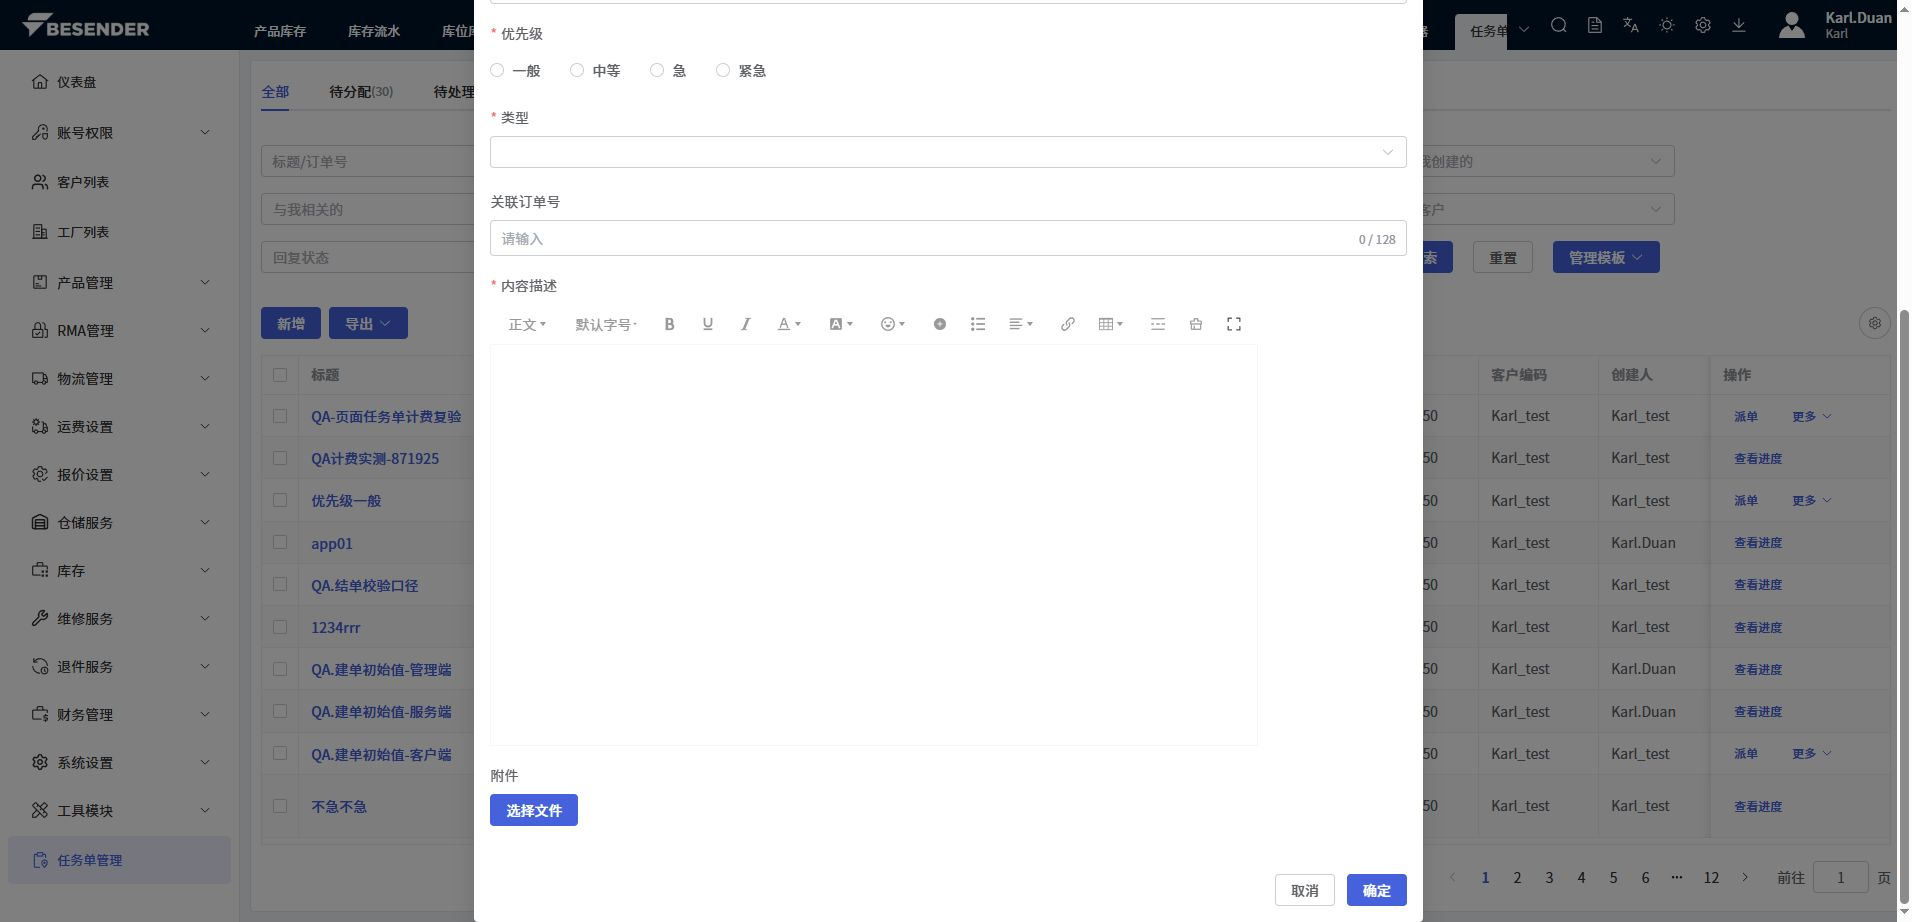The width and height of the screenshot is (1912, 922).
Task: Open the document icon in the top bar
Action: (x=1594, y=25)
